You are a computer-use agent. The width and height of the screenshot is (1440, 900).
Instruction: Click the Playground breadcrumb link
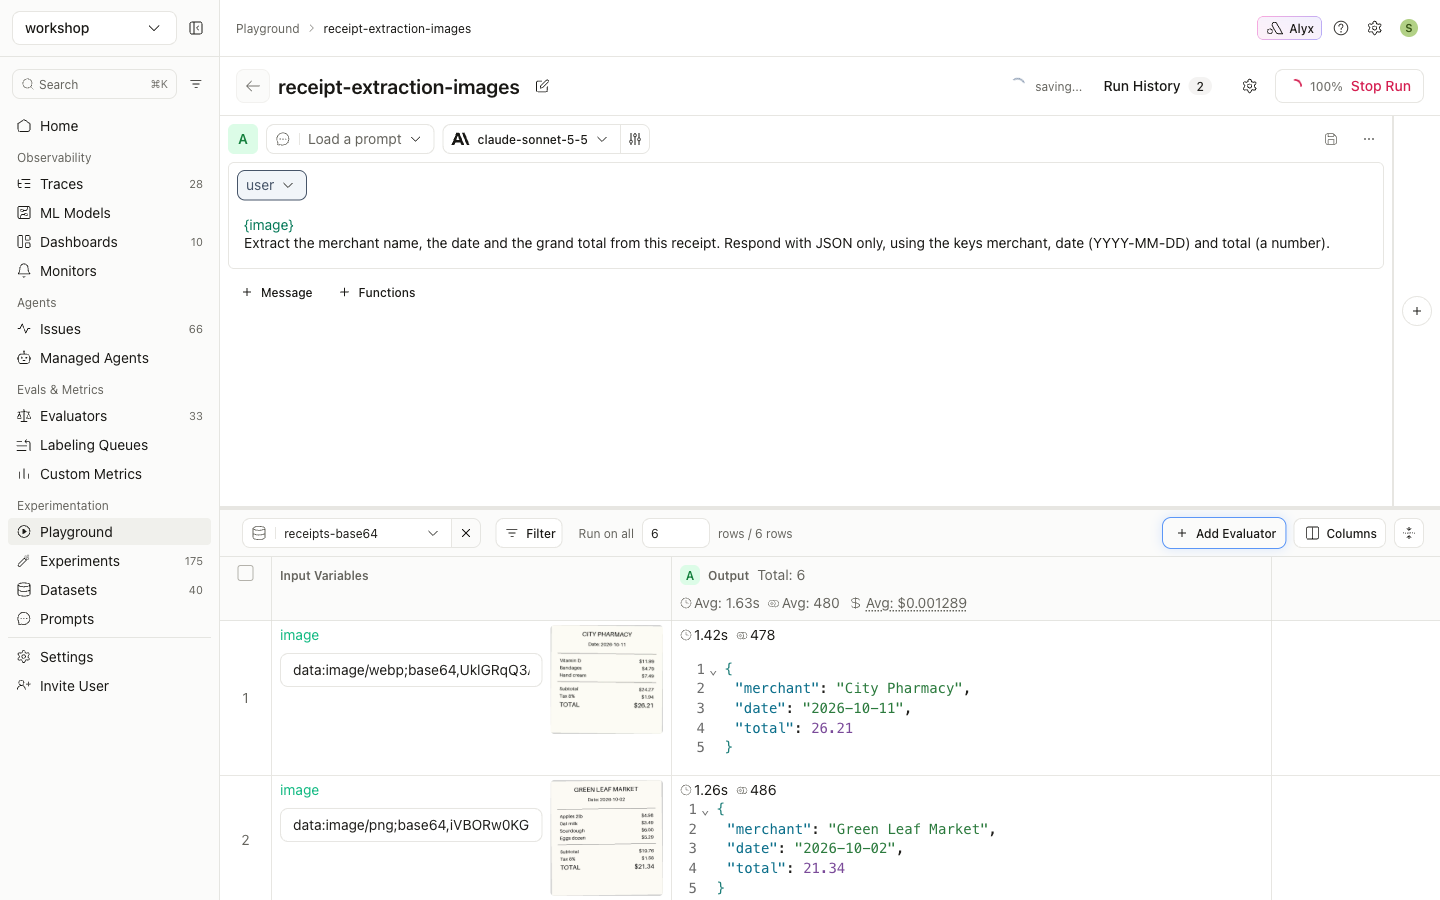[x=268, y=28]
